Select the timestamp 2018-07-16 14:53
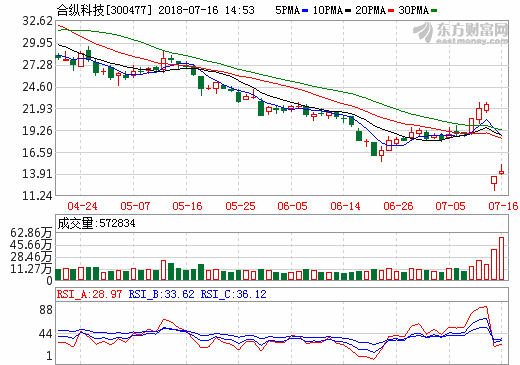Viewport: 520px width, 365px height. tap(206, 10)
